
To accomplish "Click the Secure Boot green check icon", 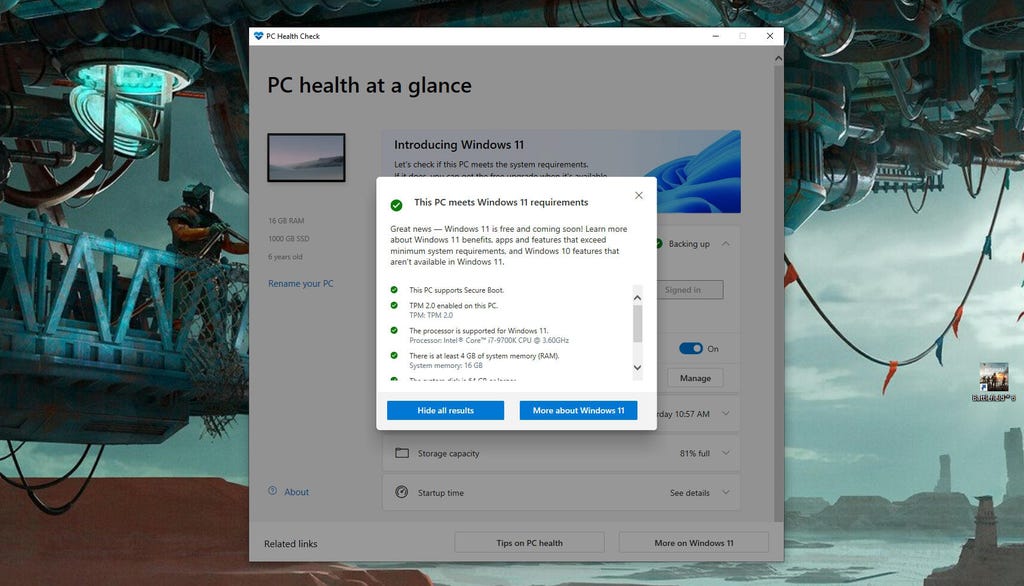I will [x=394, y=290].
